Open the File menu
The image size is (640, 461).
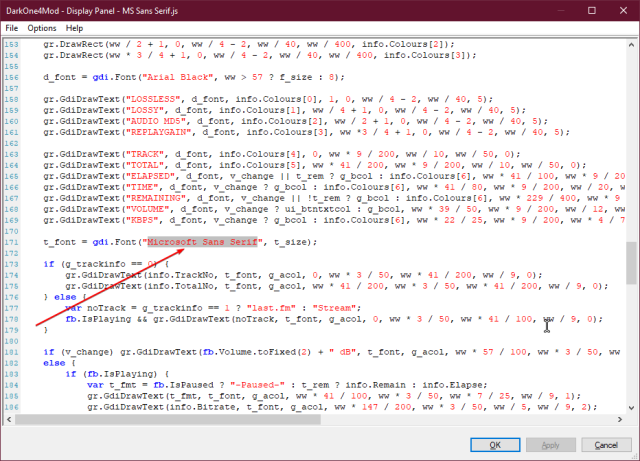(11, 28)
